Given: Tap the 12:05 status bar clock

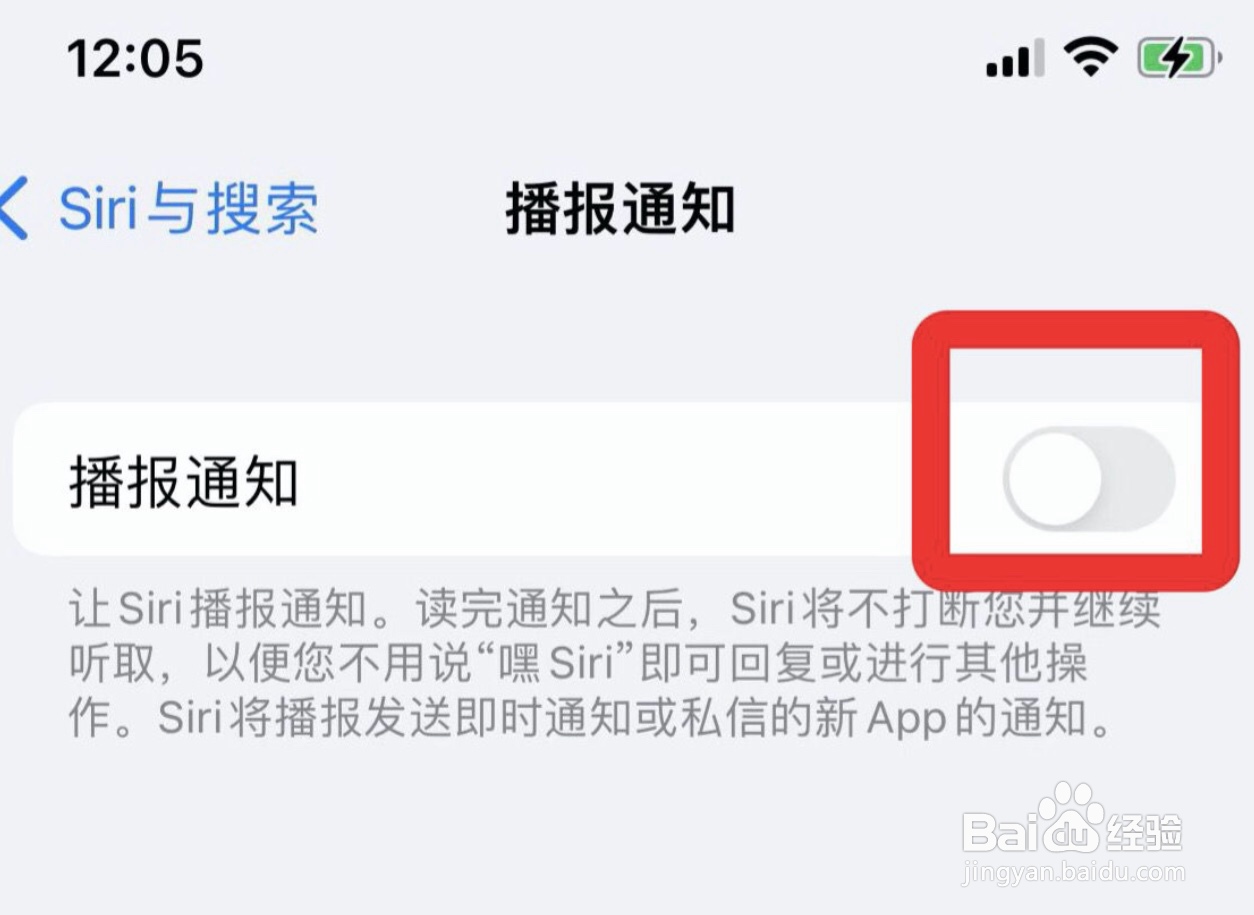Looking at the screenshot, I should tap(135, 58).
